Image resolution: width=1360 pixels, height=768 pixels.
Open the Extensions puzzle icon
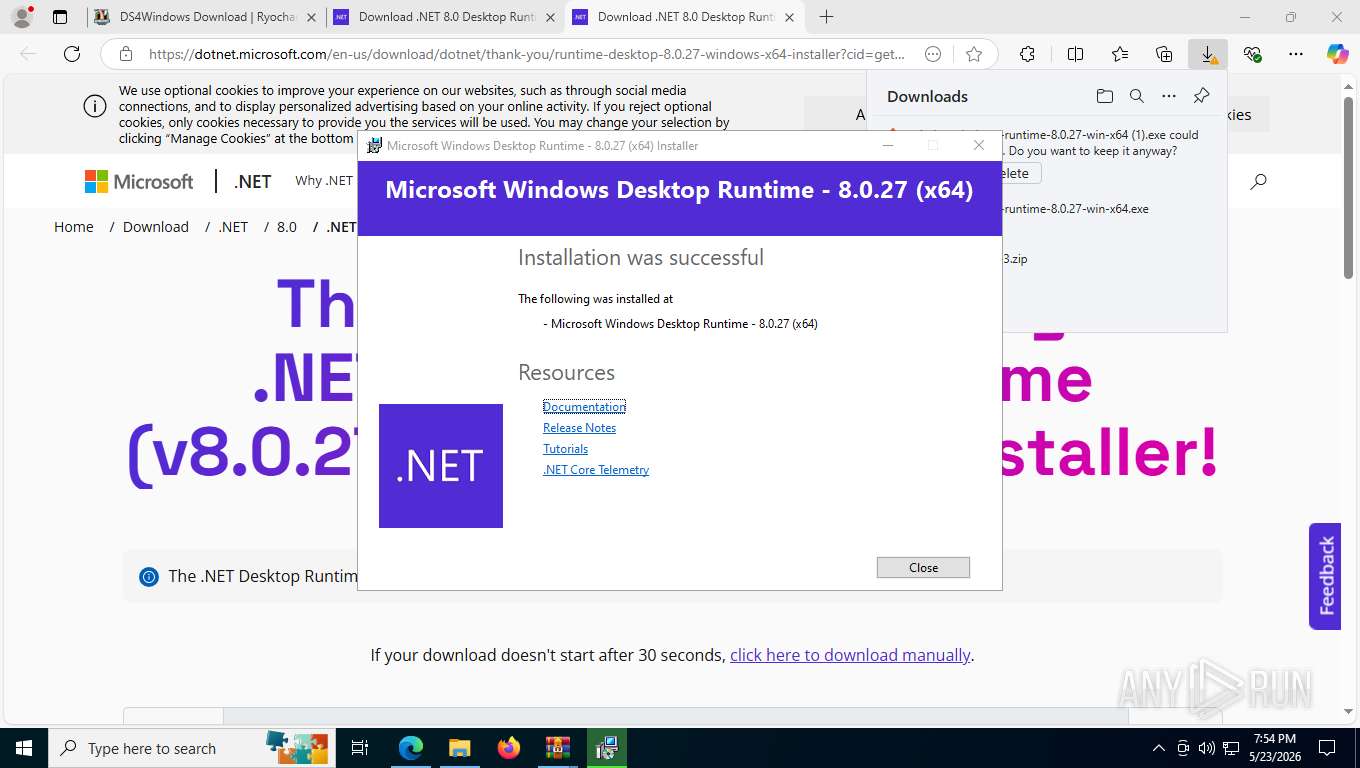pyautogui.click(x=1027, y=54)
